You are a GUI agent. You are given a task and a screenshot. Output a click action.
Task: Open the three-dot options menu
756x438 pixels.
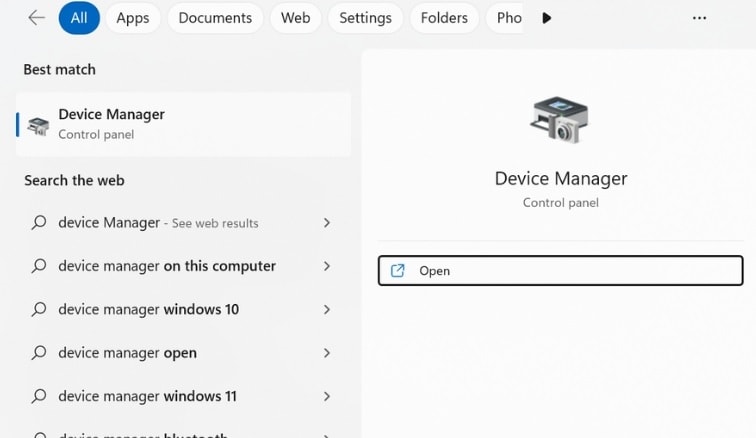[699, 18]
